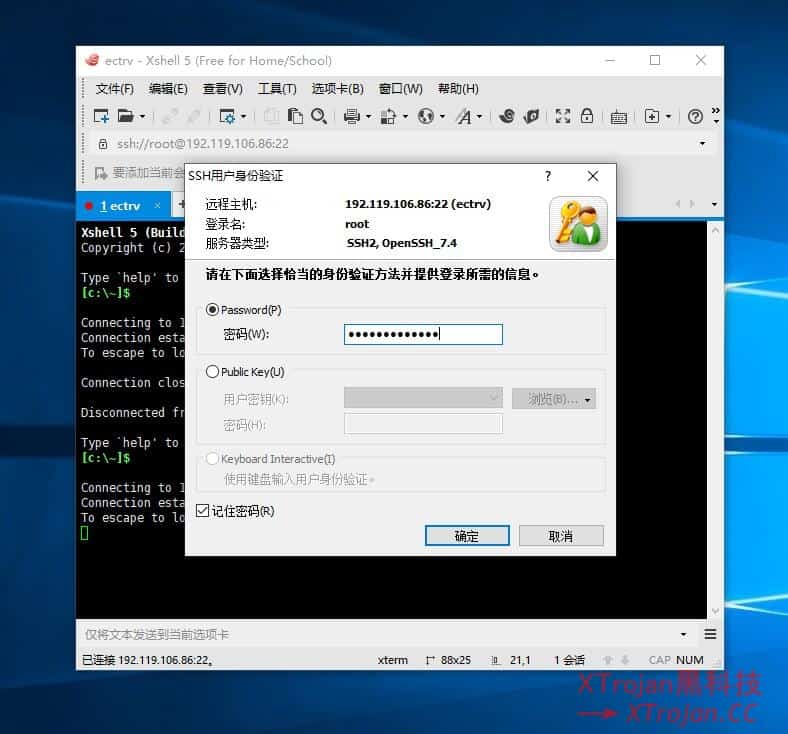Open the 帮助(H) menu

458,89
